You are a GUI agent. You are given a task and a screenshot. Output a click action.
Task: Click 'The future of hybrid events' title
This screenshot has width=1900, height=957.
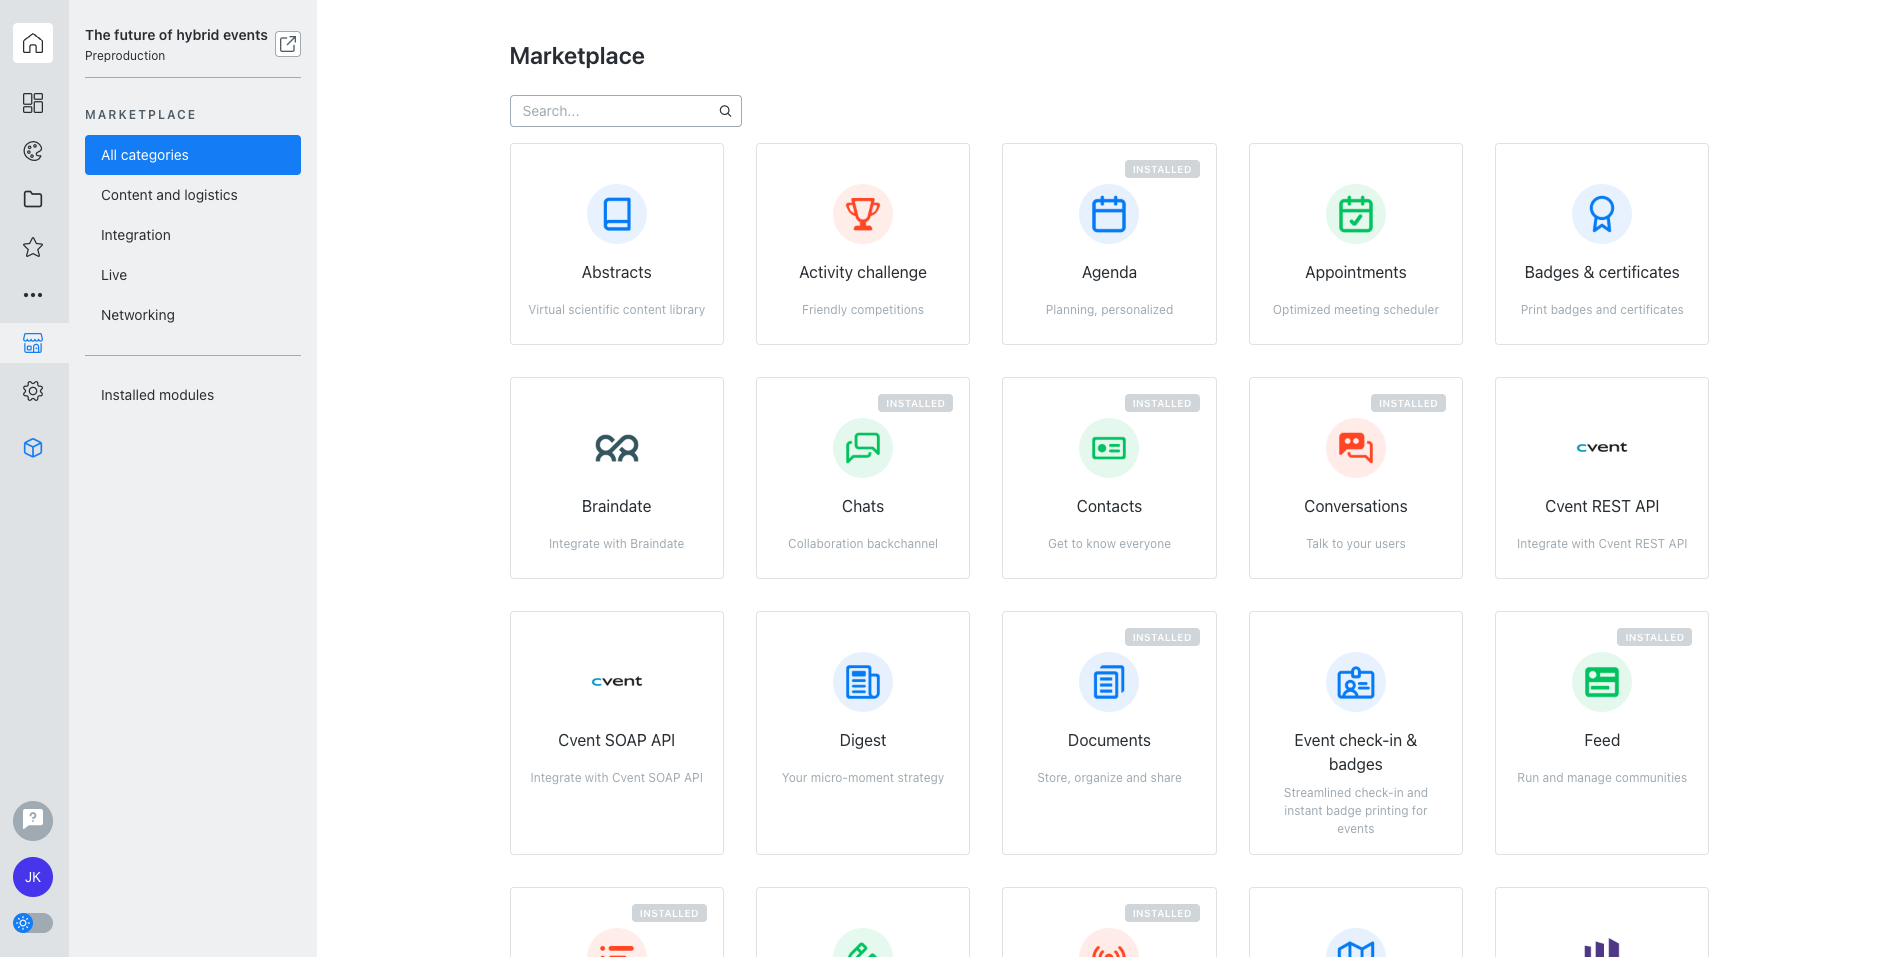click(176, 35)
